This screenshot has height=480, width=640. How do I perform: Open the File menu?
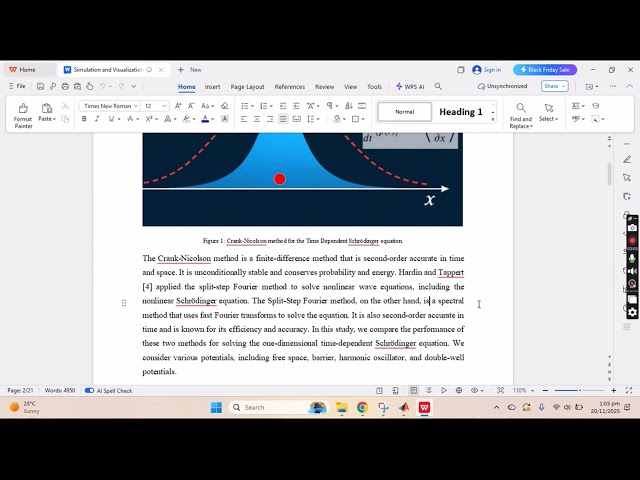tap(17, 86)
